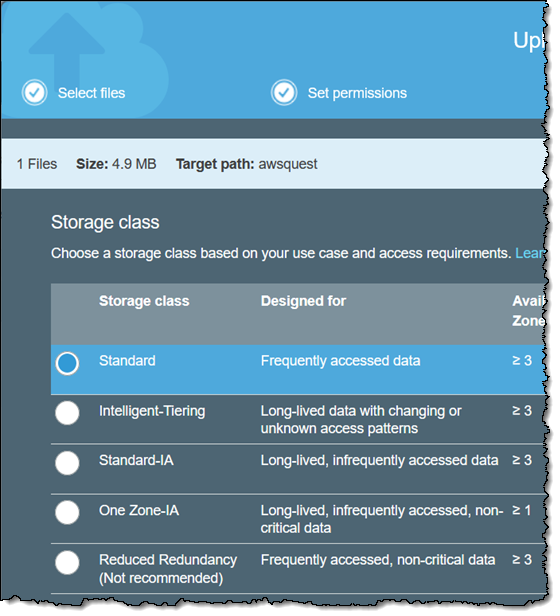Select the Standard storage class radio button
Viewport: 560px width, 616px height.
click(67, 364)
